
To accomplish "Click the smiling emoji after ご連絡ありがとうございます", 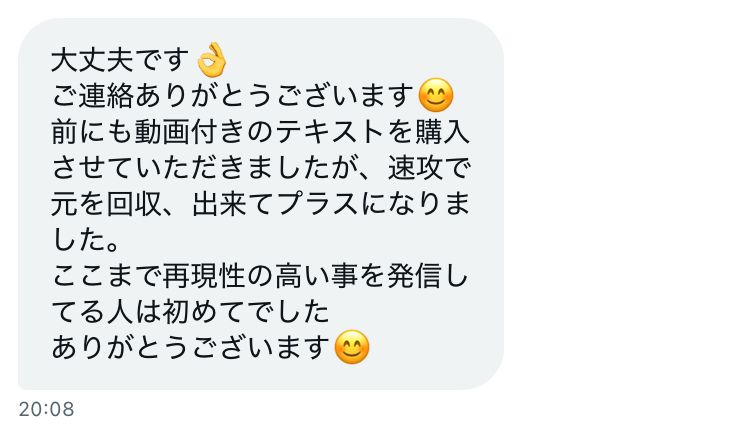I will click(x=436, y=95).
